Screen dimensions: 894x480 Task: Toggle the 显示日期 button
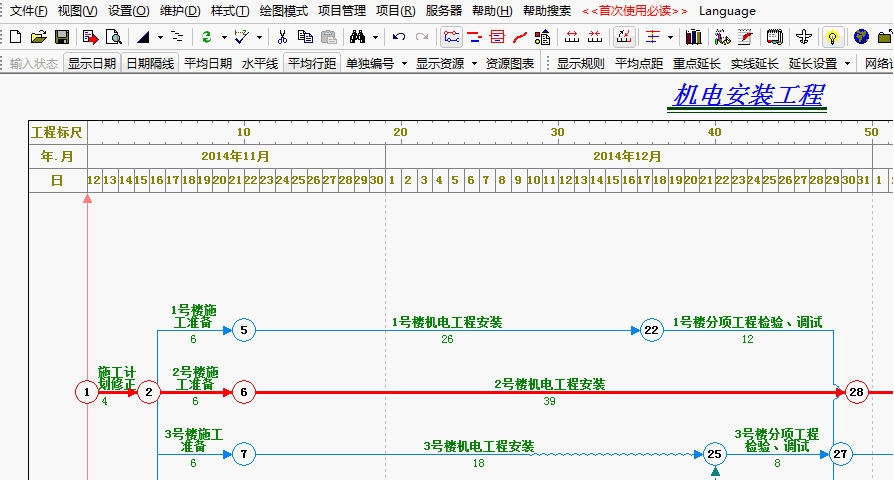[92, 63]
